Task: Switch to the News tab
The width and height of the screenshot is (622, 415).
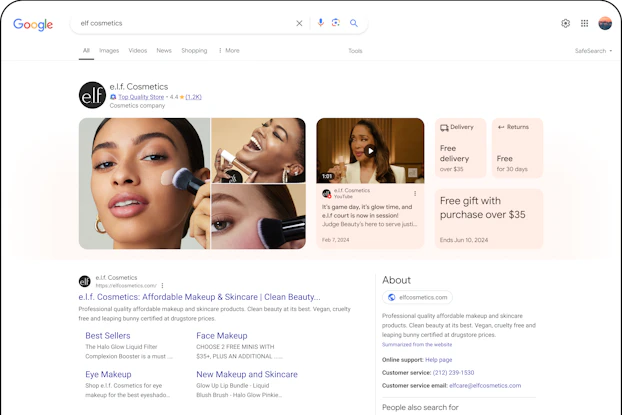Action: coord(164,50)
